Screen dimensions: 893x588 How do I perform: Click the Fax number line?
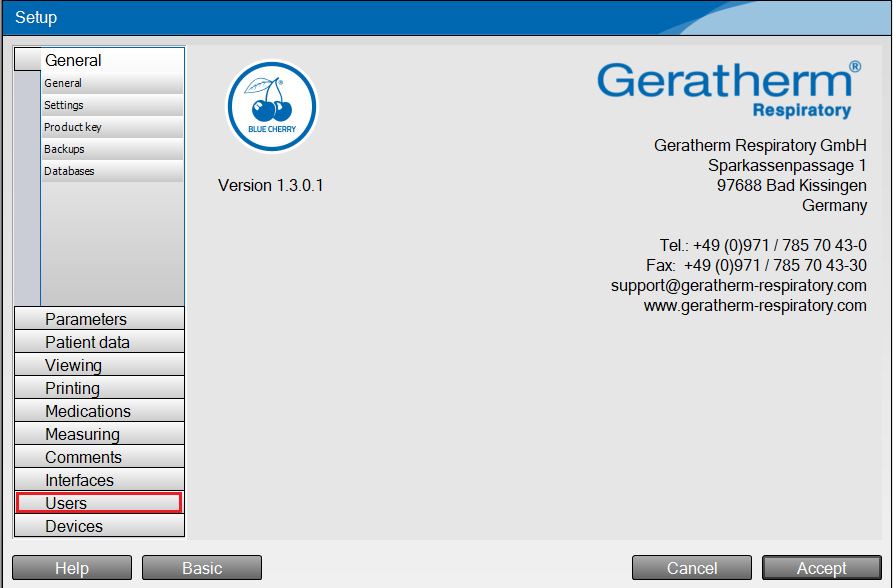pyautogui.click(x=756, y=265)
